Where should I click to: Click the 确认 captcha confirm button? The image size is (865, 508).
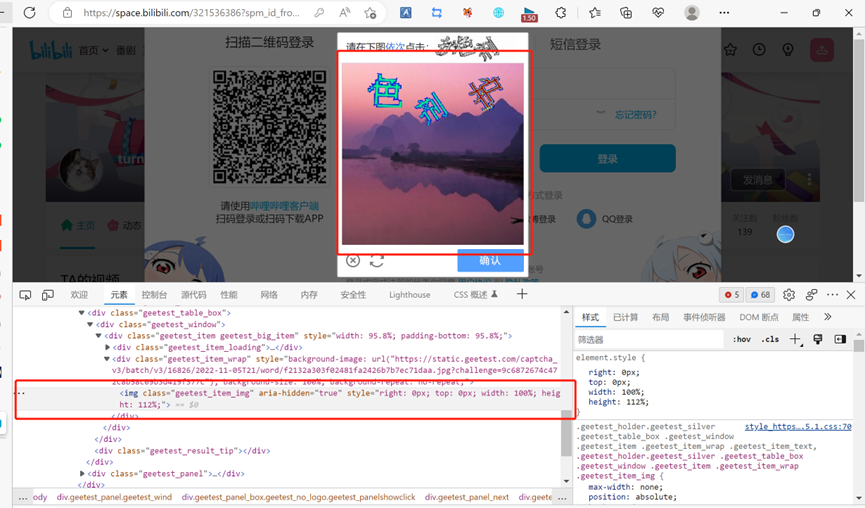[490, 260]
